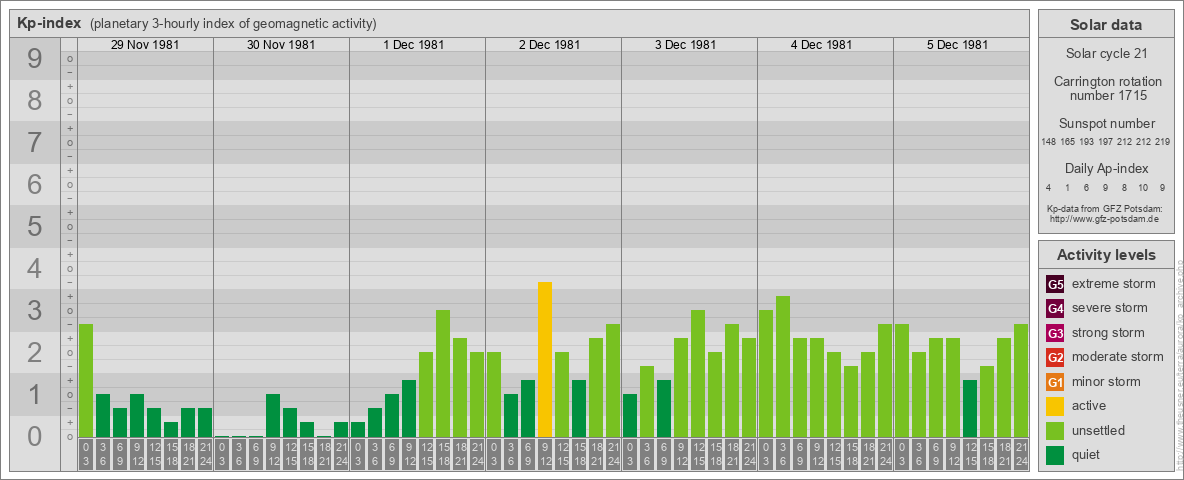Click the G2 moderate storm badge
This screenshot has height=480, width=1184.
[x=1055, y=357]
